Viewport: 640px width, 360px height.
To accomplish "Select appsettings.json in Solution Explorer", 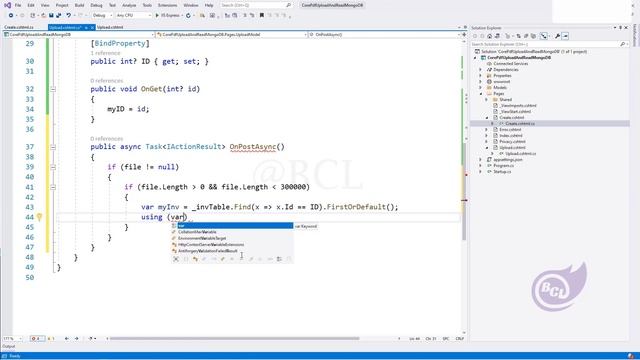I will click(x=508, y=160).
